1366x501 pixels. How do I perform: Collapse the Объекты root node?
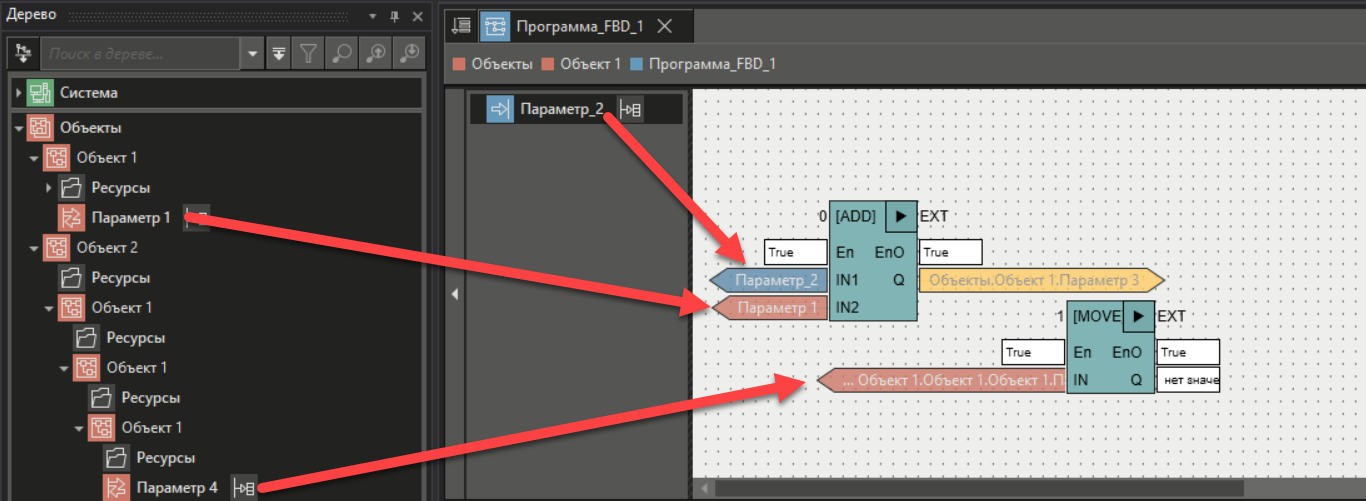18,128
